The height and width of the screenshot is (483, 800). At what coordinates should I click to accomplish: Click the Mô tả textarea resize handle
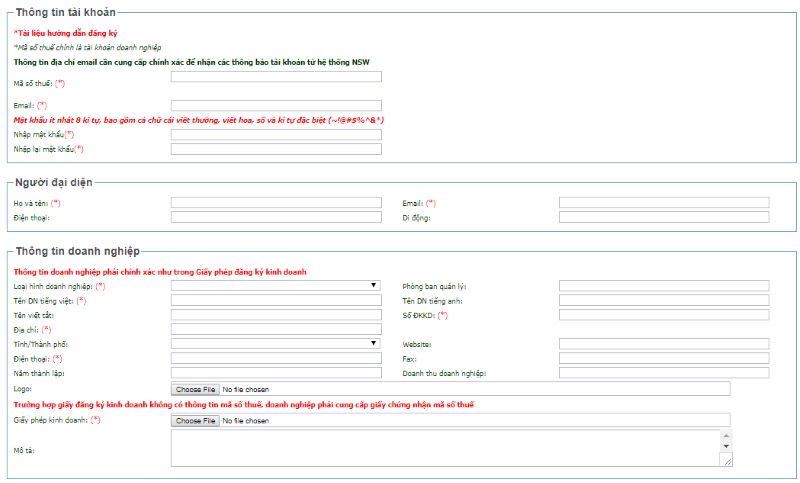[727, 461]
